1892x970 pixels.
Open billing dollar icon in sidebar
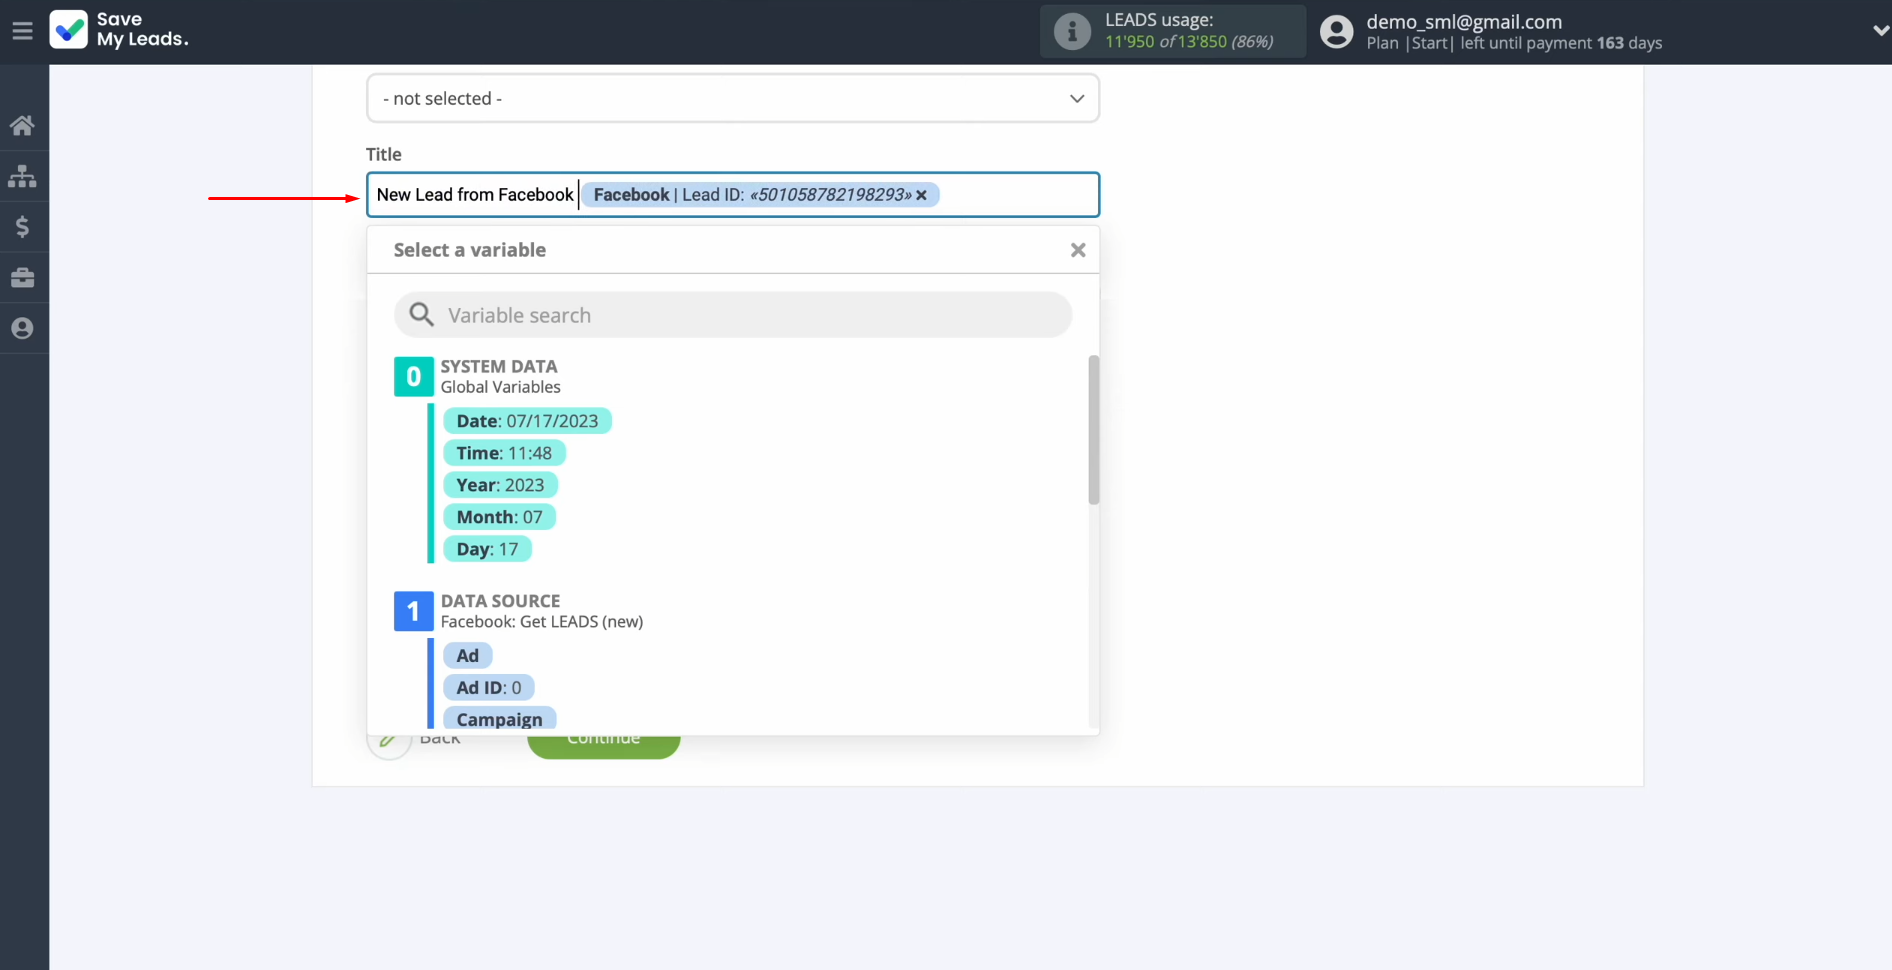(22, 227)
